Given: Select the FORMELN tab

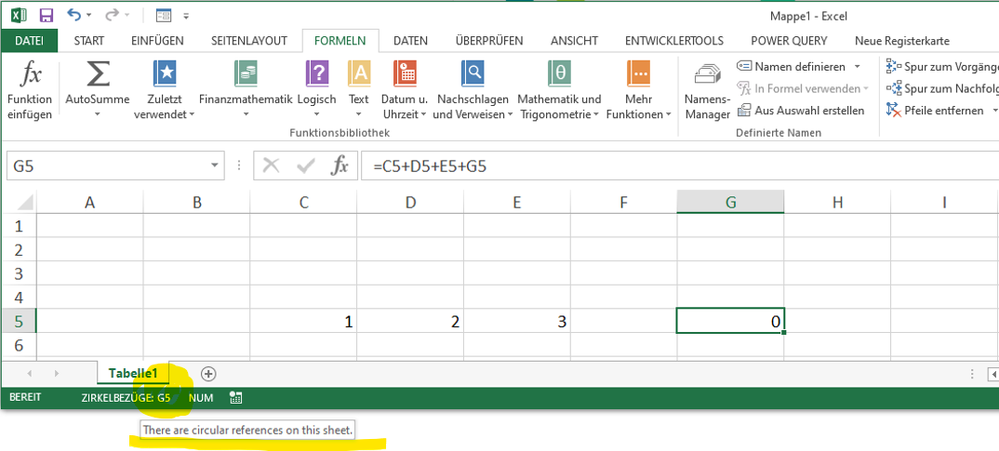Looking at the screenshot, I should [340, 41].
